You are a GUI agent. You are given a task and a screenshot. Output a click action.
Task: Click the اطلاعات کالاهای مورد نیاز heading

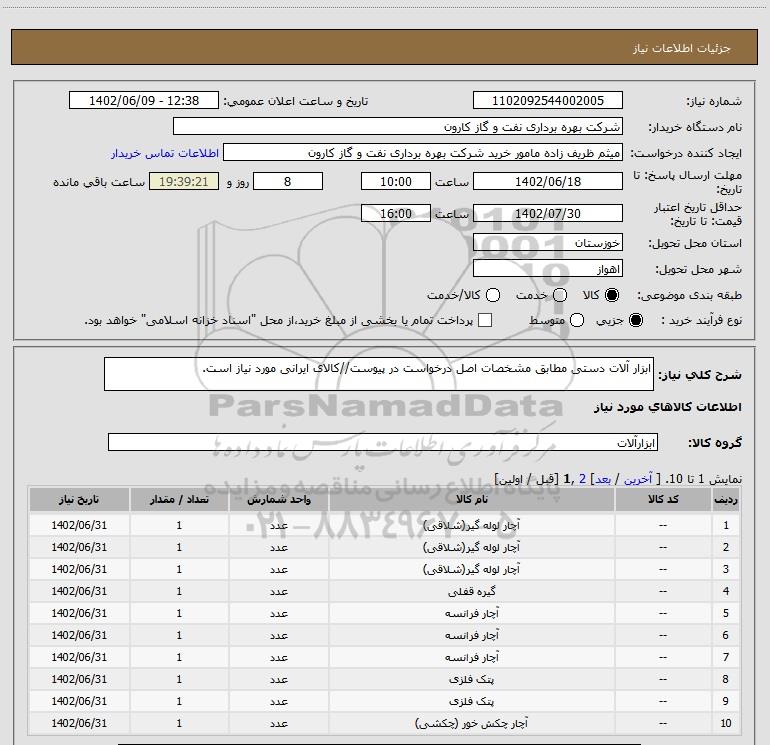tap(667, 407)
